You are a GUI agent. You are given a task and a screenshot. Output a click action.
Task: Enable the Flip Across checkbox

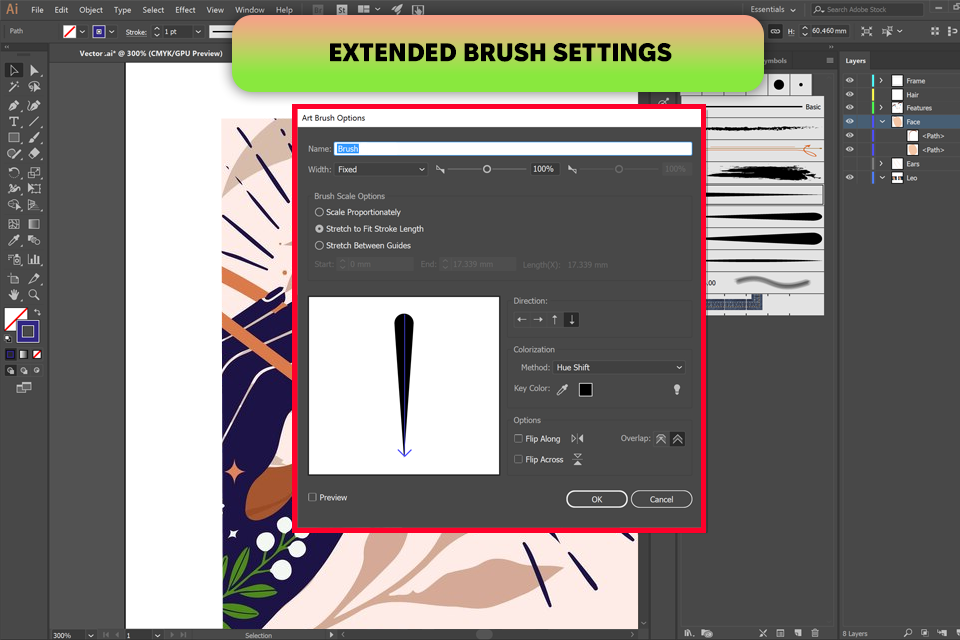(519, 459)
